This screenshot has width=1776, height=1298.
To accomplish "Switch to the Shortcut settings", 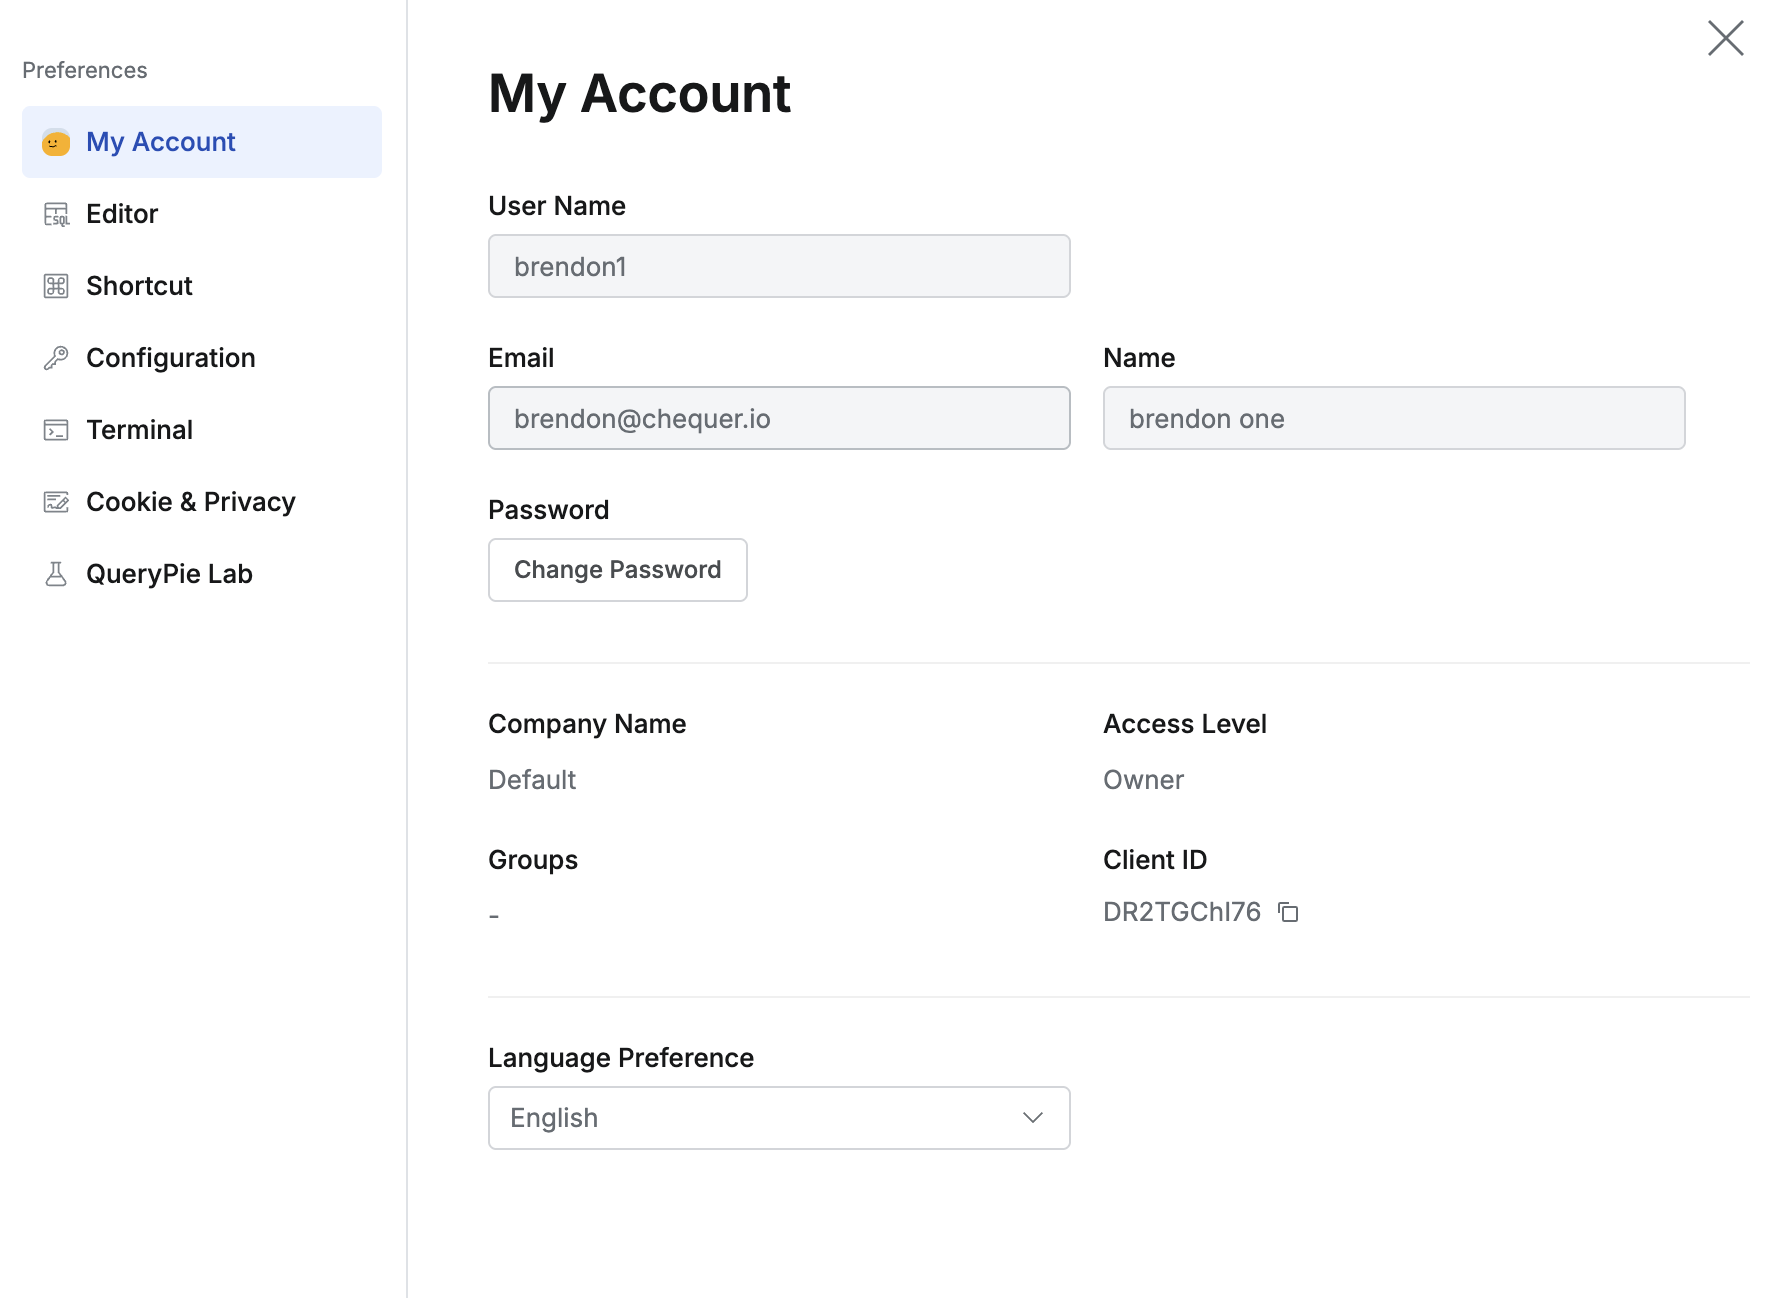I will [139, 285].
